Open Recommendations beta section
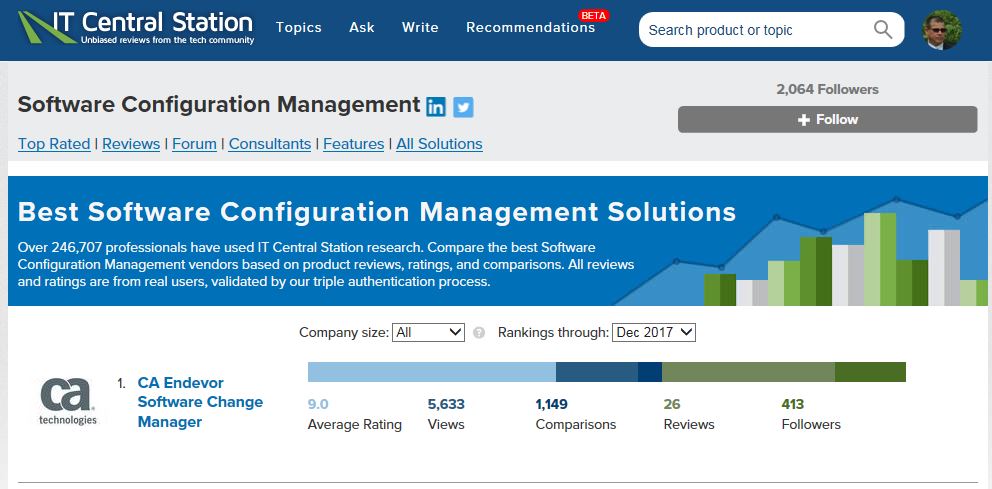 [x=530, y=28]
